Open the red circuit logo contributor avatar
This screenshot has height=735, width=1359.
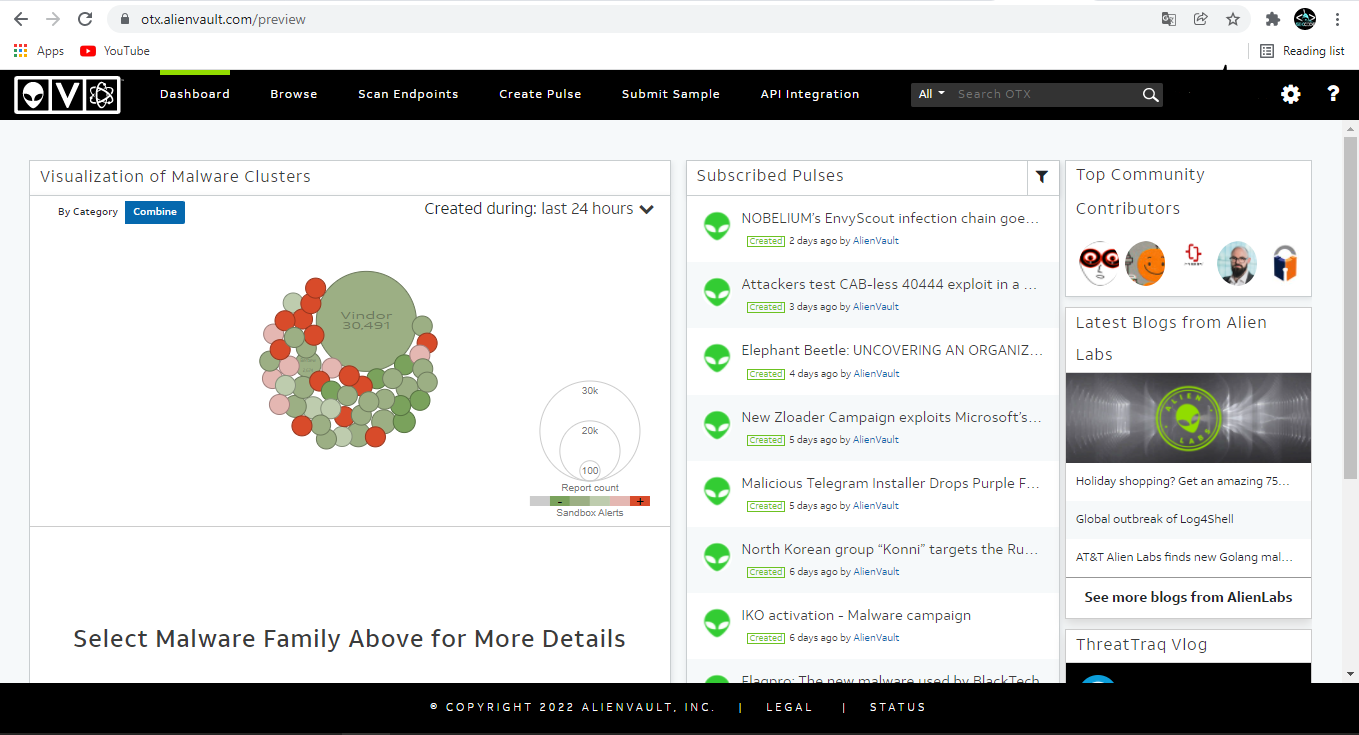(x=1192, y=256)
